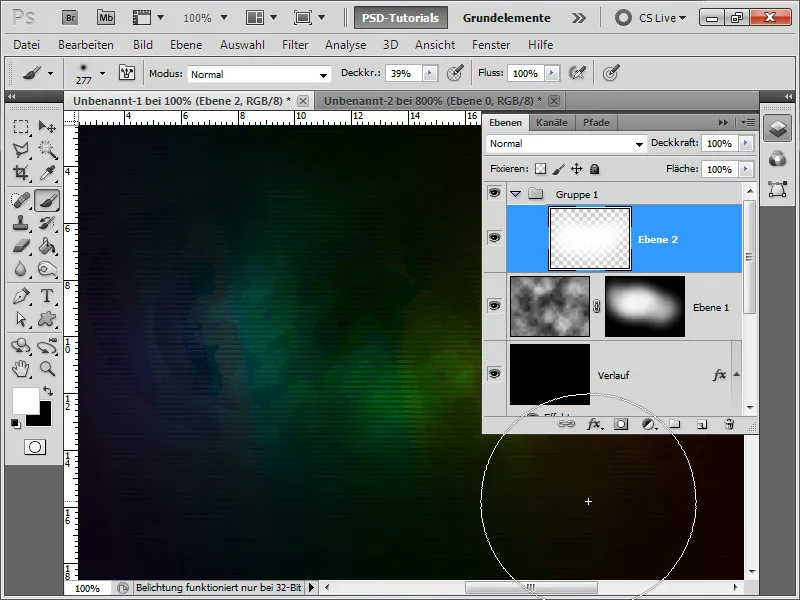Hide the Ebene 2 layer
This screenshot has height=600, width=800.
494,238
